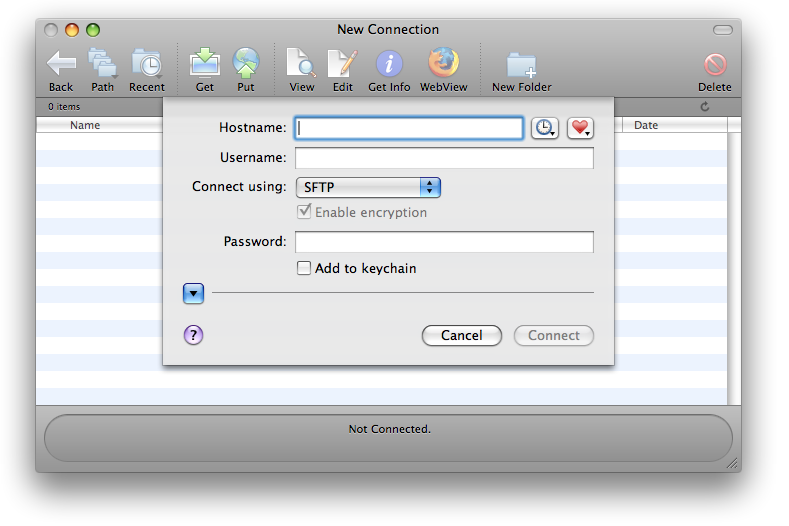Screen dimensions: 789x526
Task: Click the purple help question mark button
Action: (194, 335)
